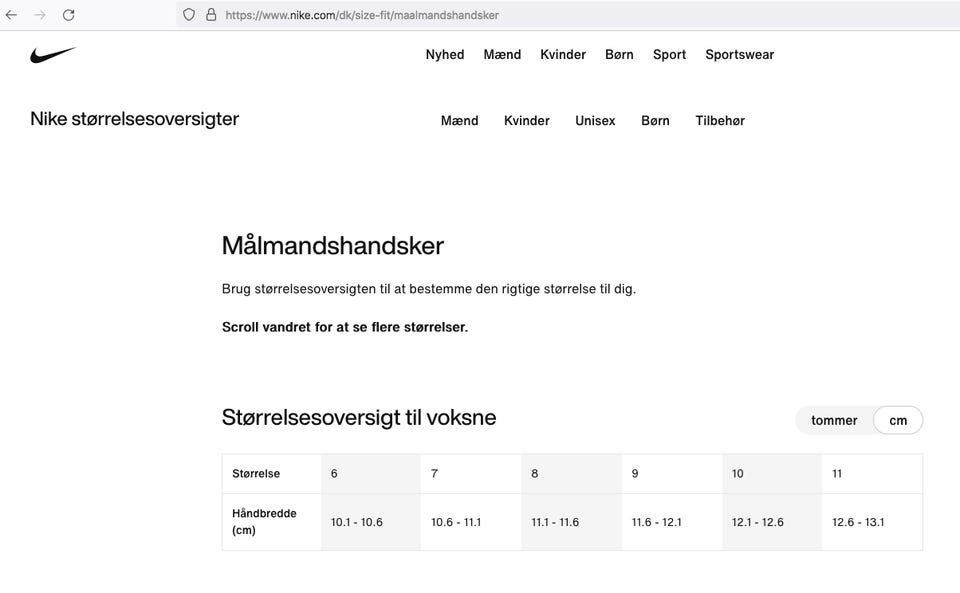960x593 pixels.
Task: Select Tilbehør size chart category
Action: click(720, 121)
